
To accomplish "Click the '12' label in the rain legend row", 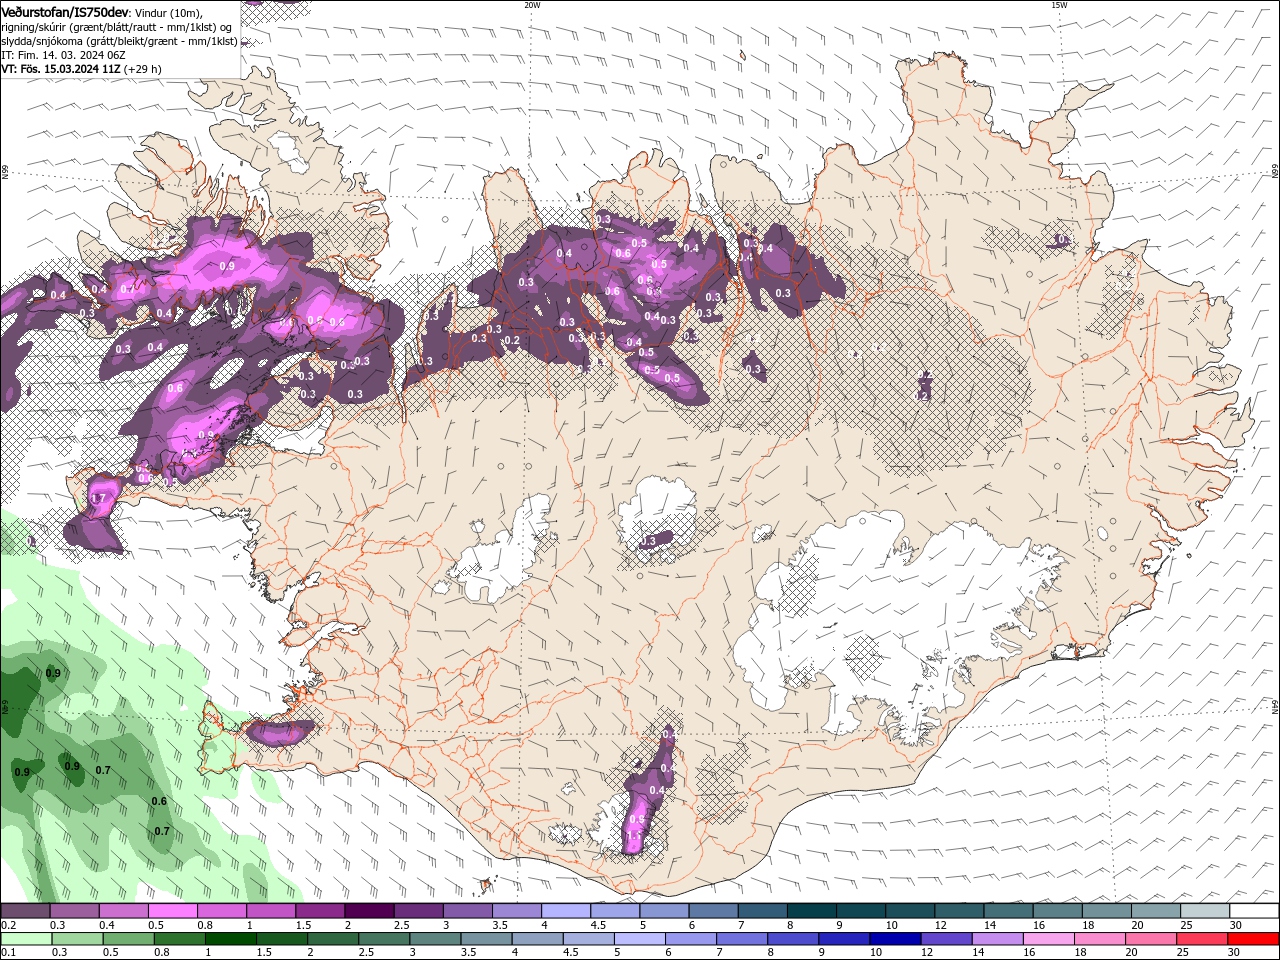I will click(x=928, y=953).
